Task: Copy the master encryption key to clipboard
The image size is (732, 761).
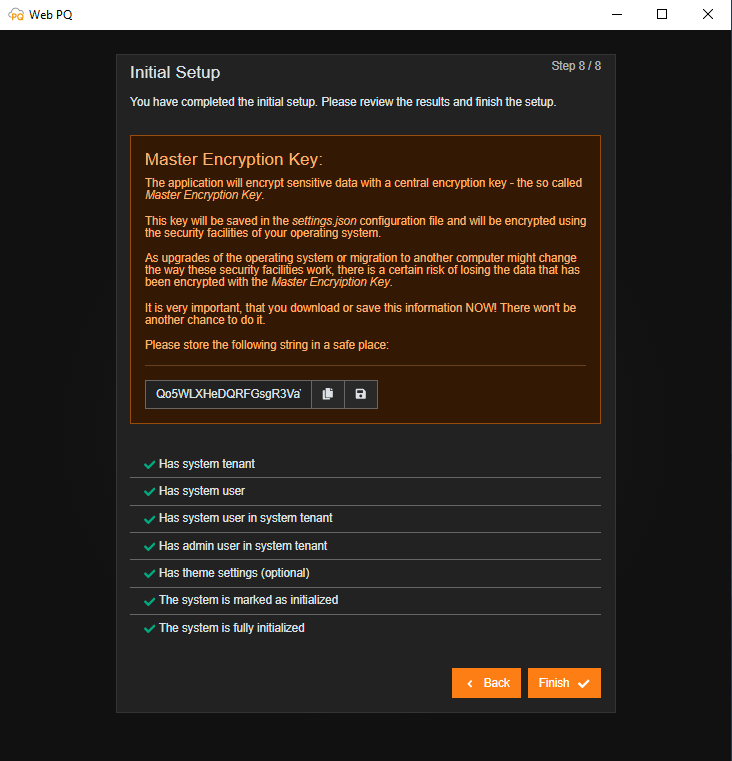Action: (328, 394)
